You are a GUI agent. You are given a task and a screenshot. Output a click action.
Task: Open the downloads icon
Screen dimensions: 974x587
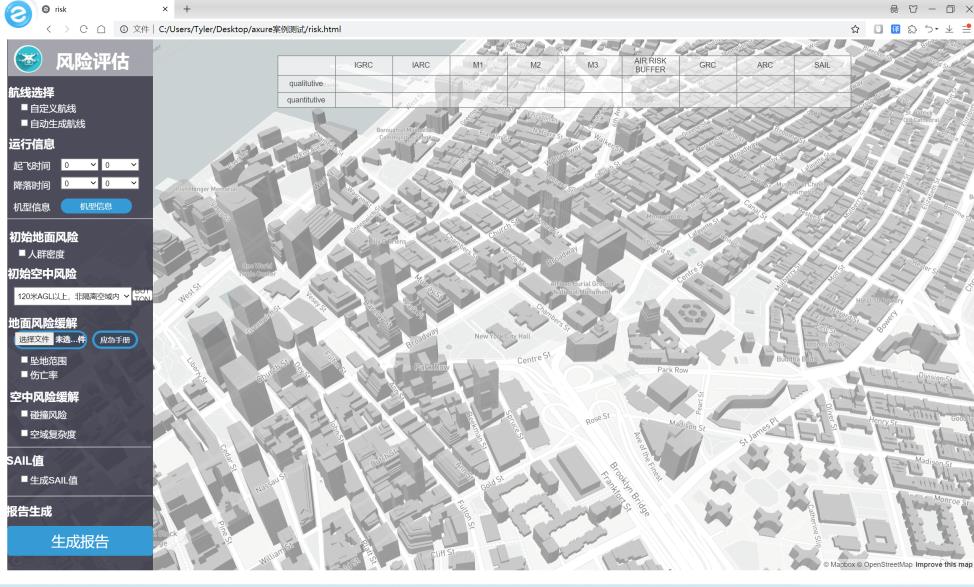[949, 29]
